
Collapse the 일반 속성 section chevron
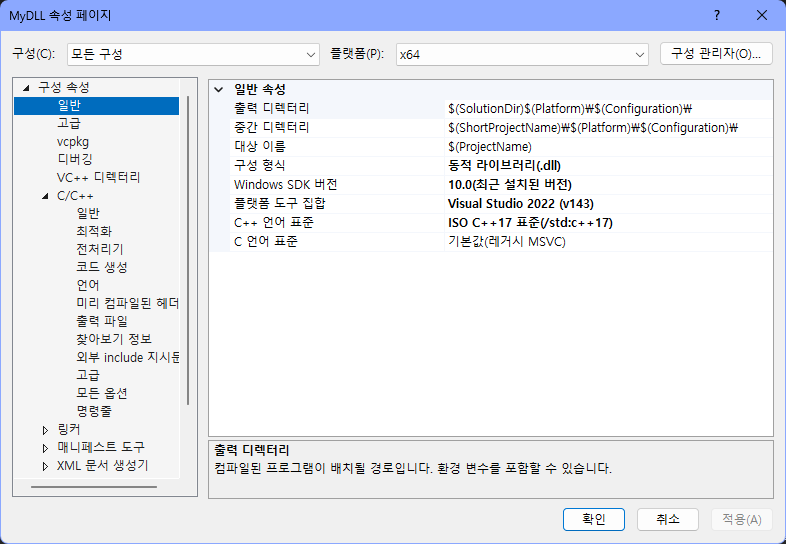pyautogui.click(x=219, y=89)
